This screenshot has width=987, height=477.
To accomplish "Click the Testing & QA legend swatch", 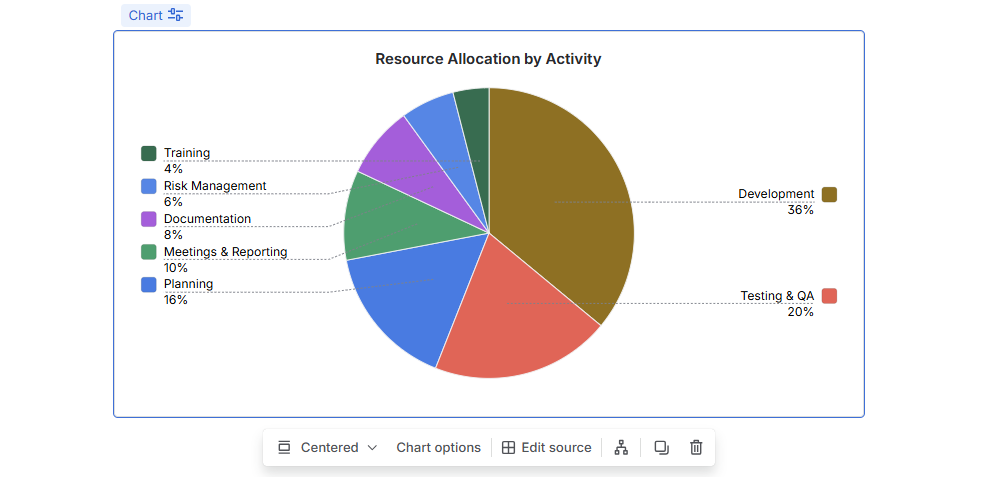I will tap(829, 296).
